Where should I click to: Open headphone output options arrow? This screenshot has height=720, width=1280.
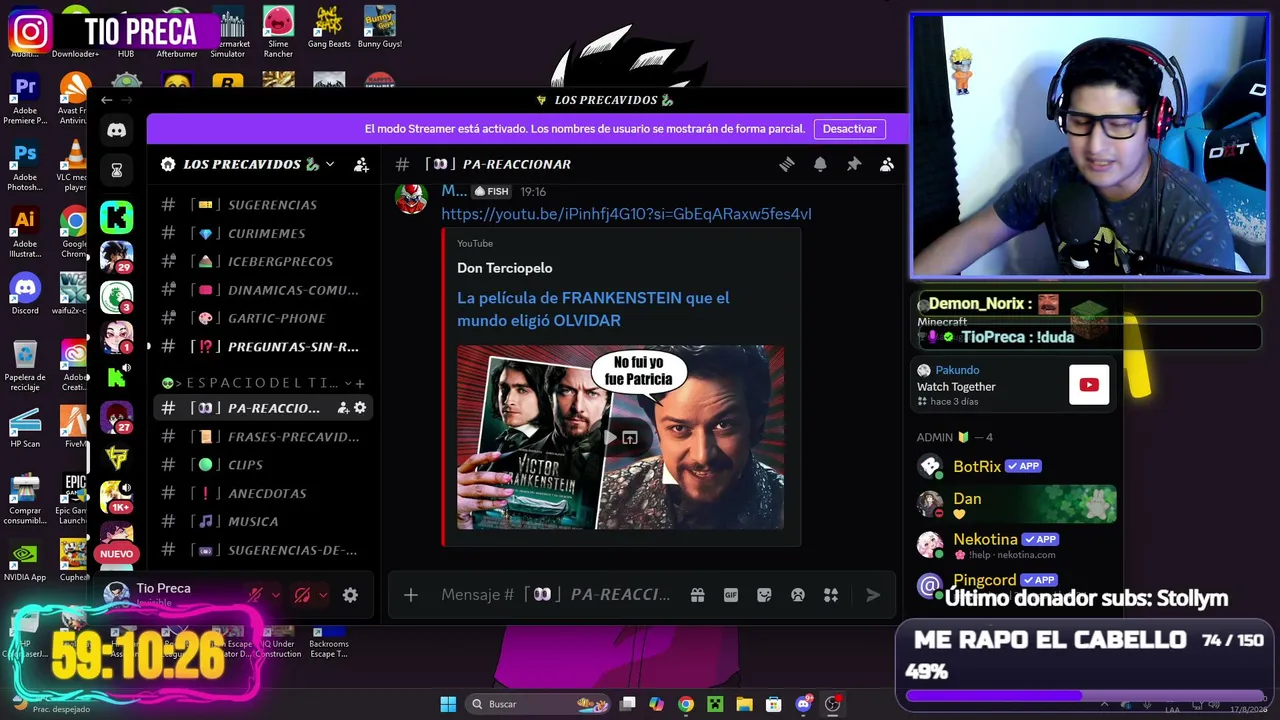[322, 595]
